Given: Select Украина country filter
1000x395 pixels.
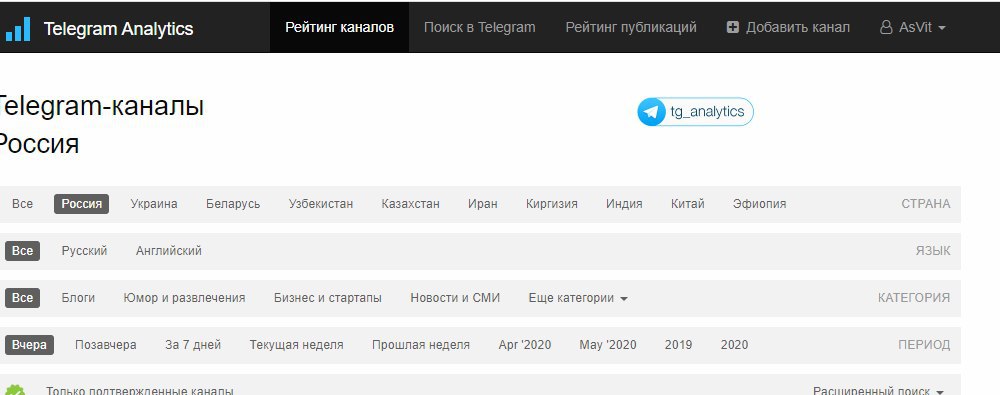Looking at the screenshot, I should pyautogui.click(x=154, y=204).
